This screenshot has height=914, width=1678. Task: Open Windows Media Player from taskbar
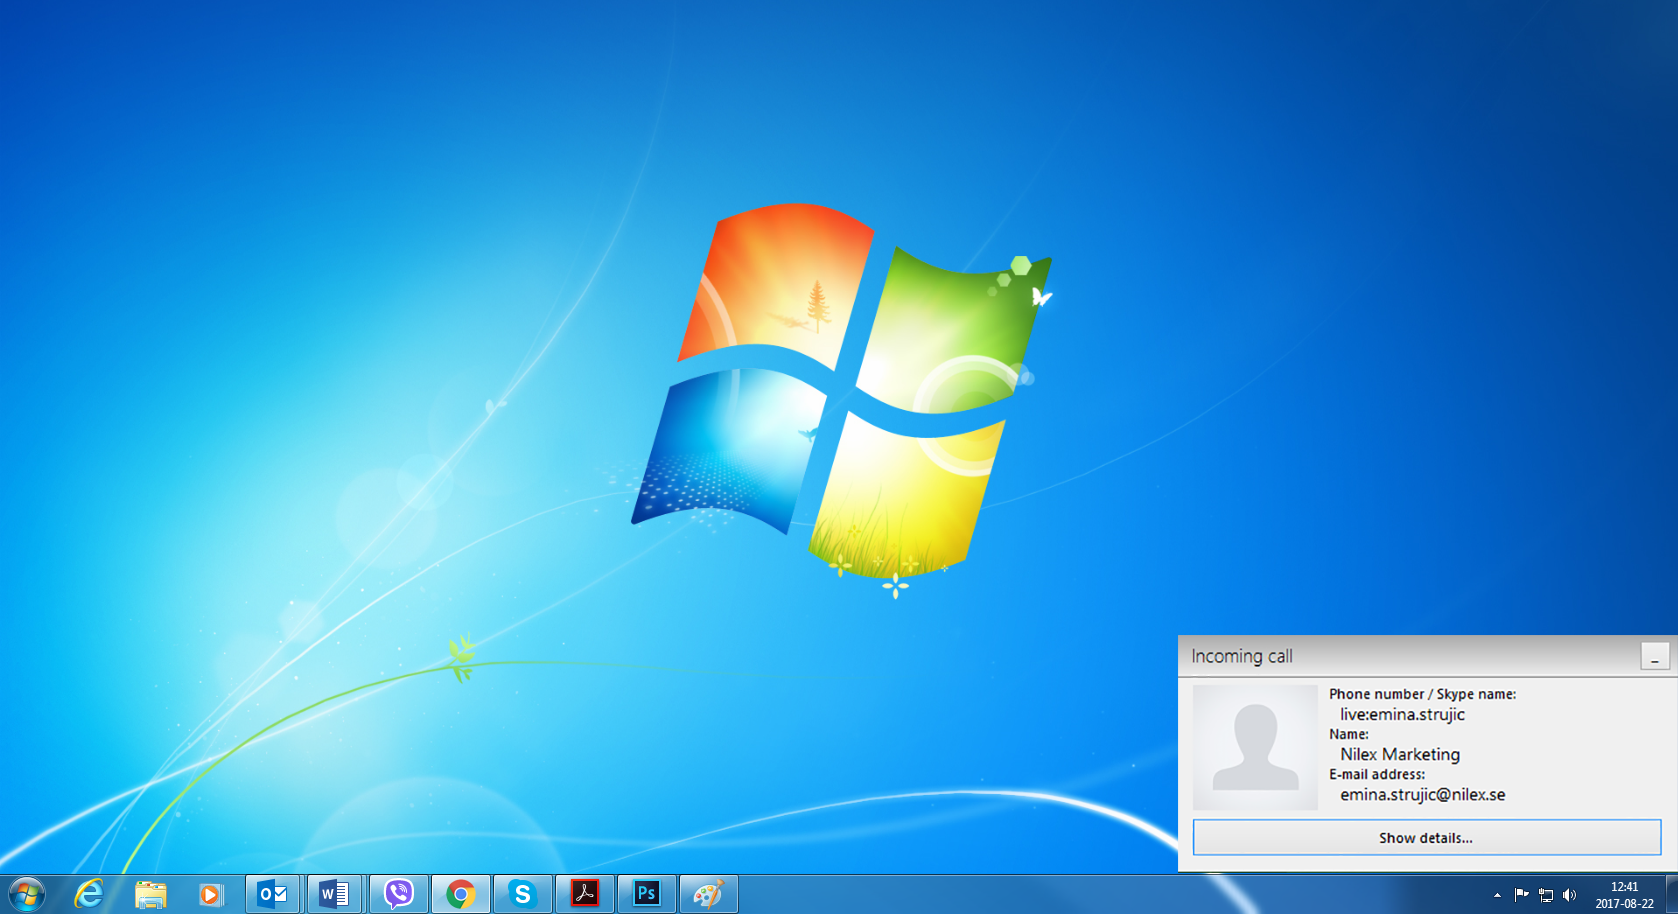pyautogui.click(x=210, y=893)
